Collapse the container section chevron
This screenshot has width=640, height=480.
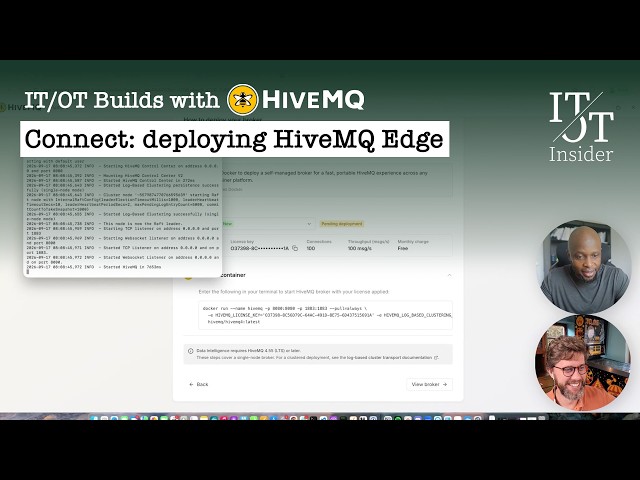[449, 275]
